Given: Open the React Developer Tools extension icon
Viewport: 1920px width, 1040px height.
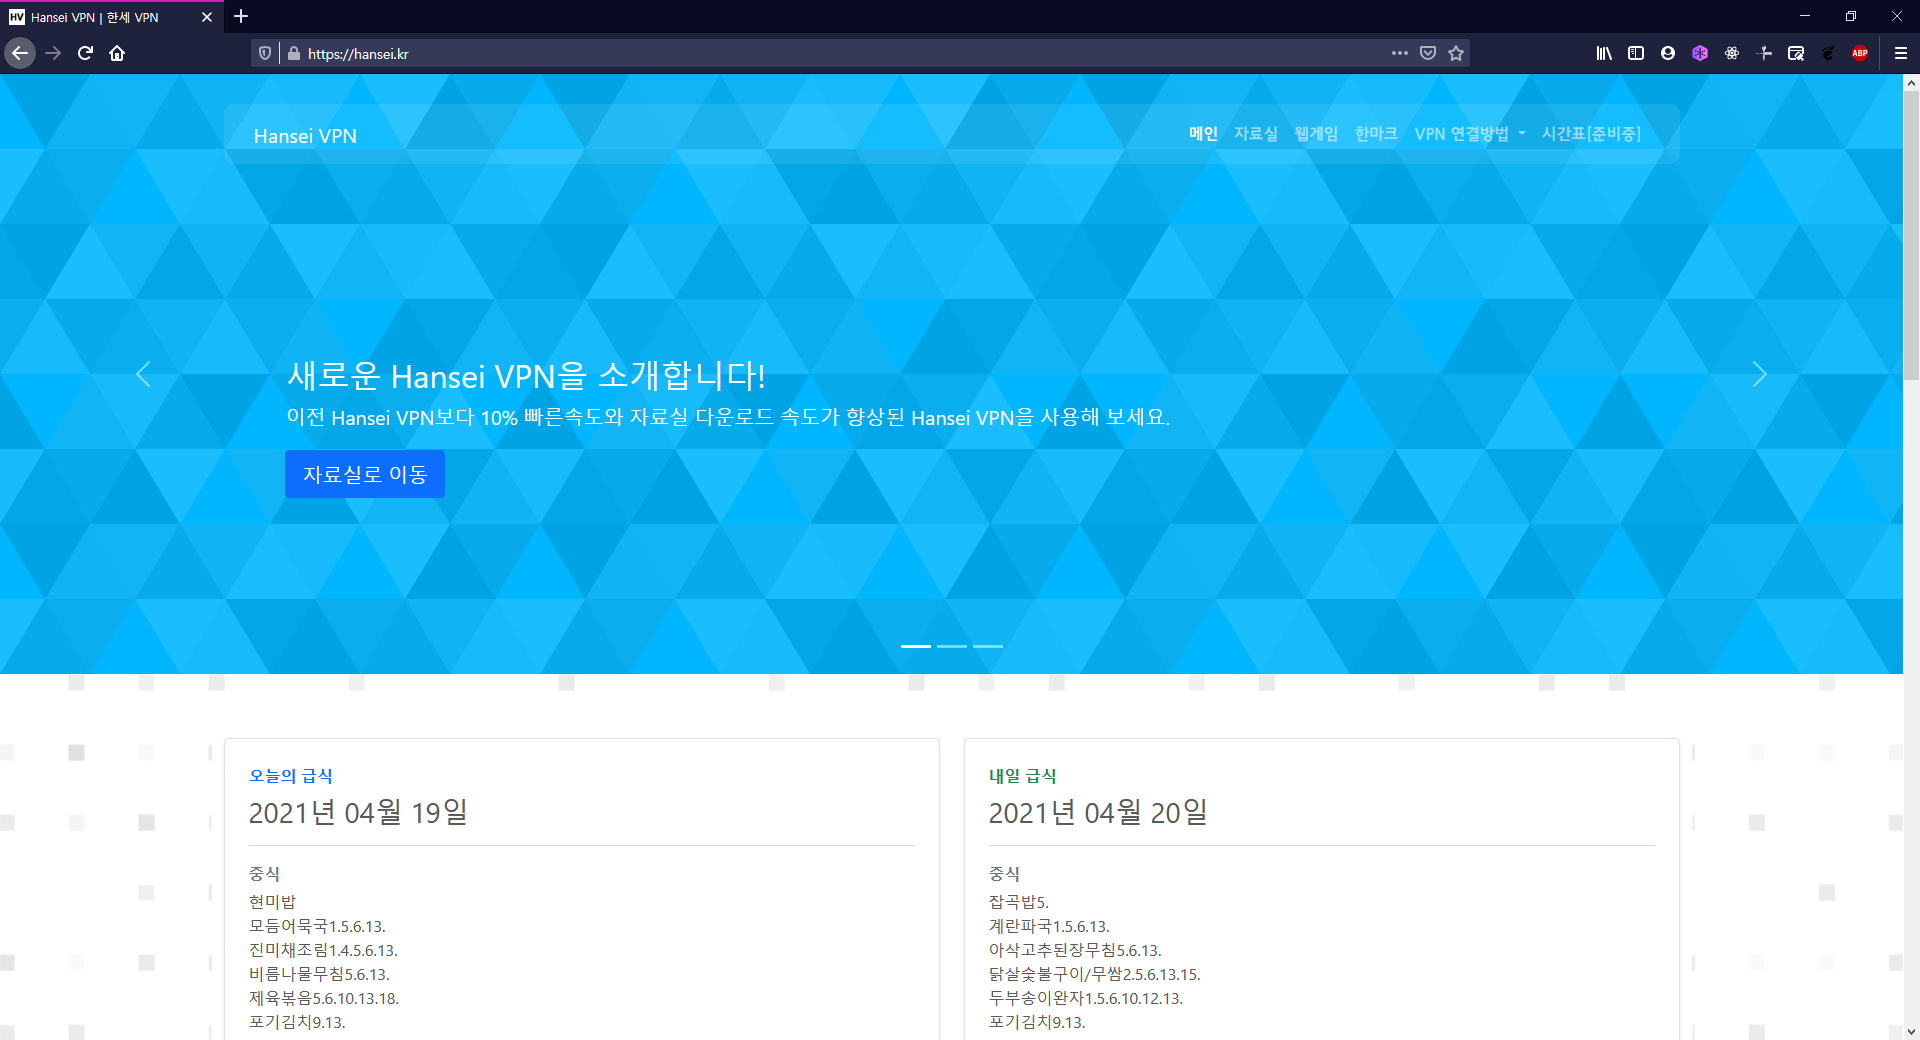Looking at the screenshot, I should click(1731, 53).
